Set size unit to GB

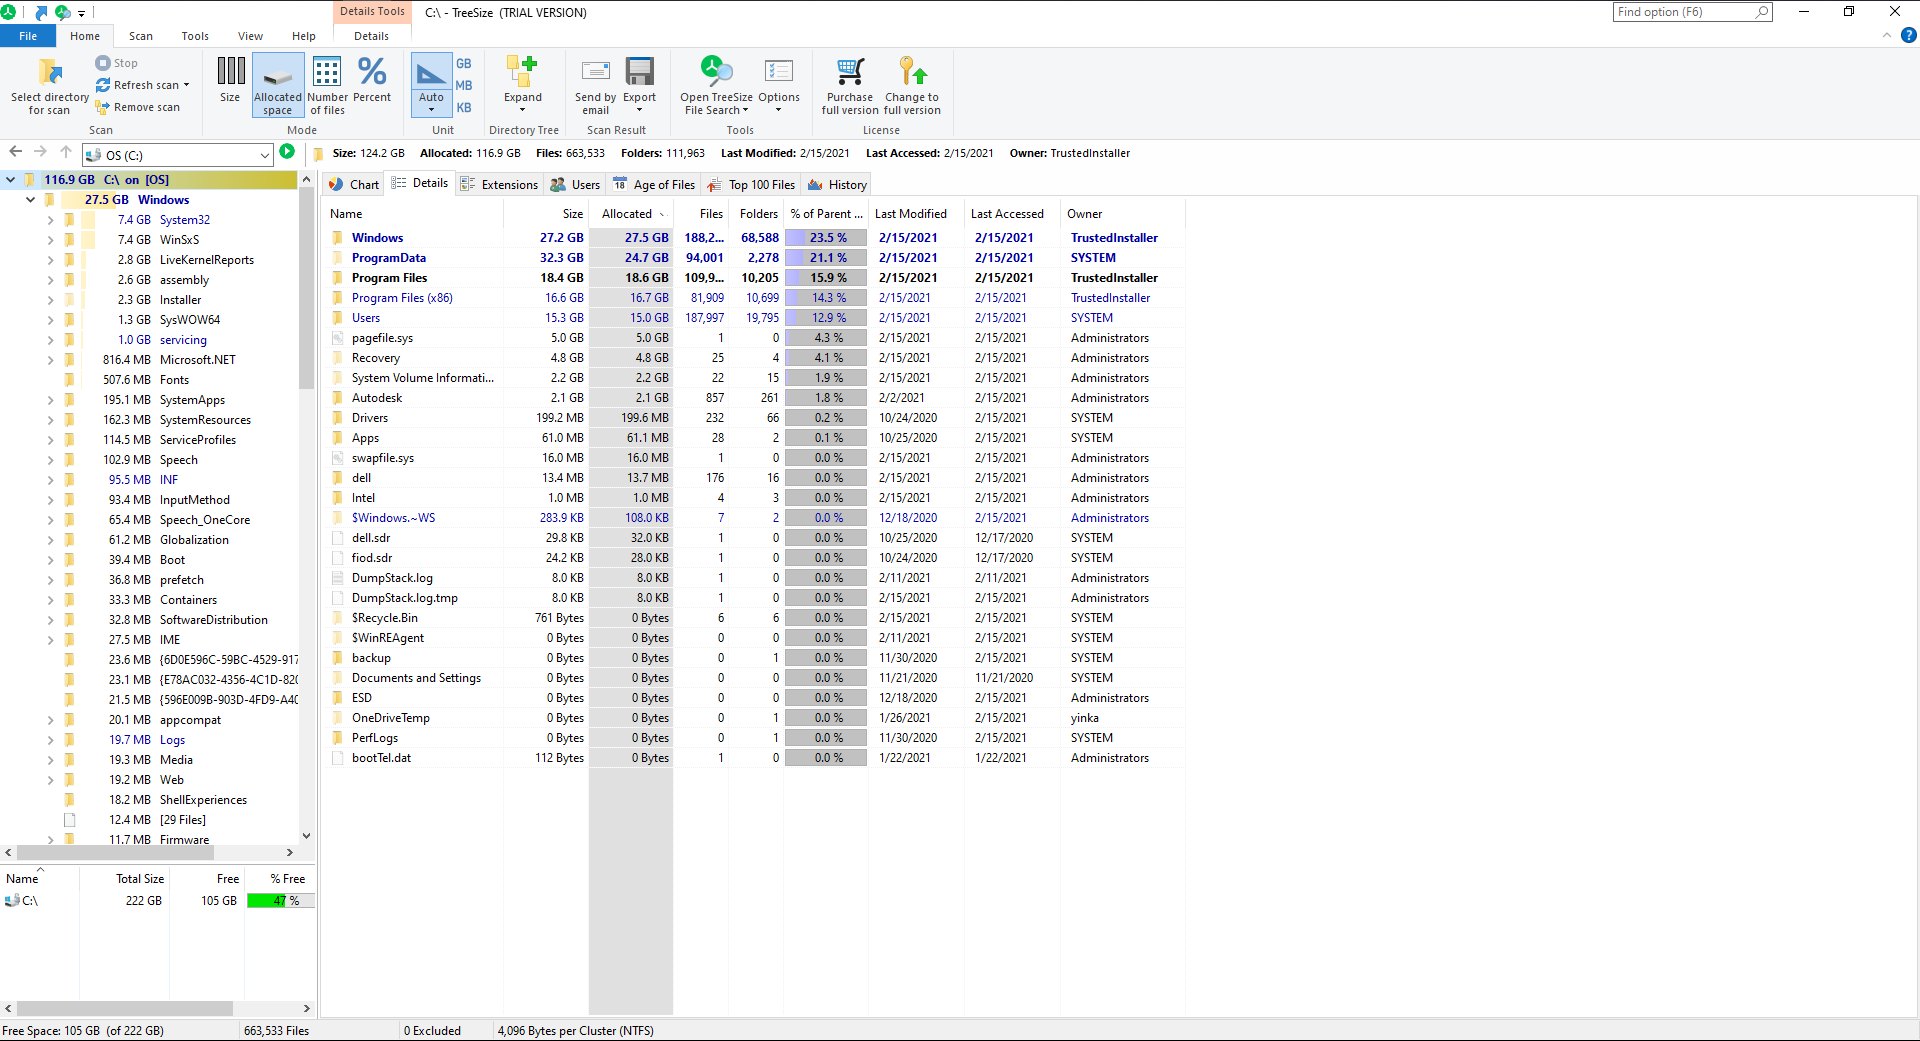point(464,63)
